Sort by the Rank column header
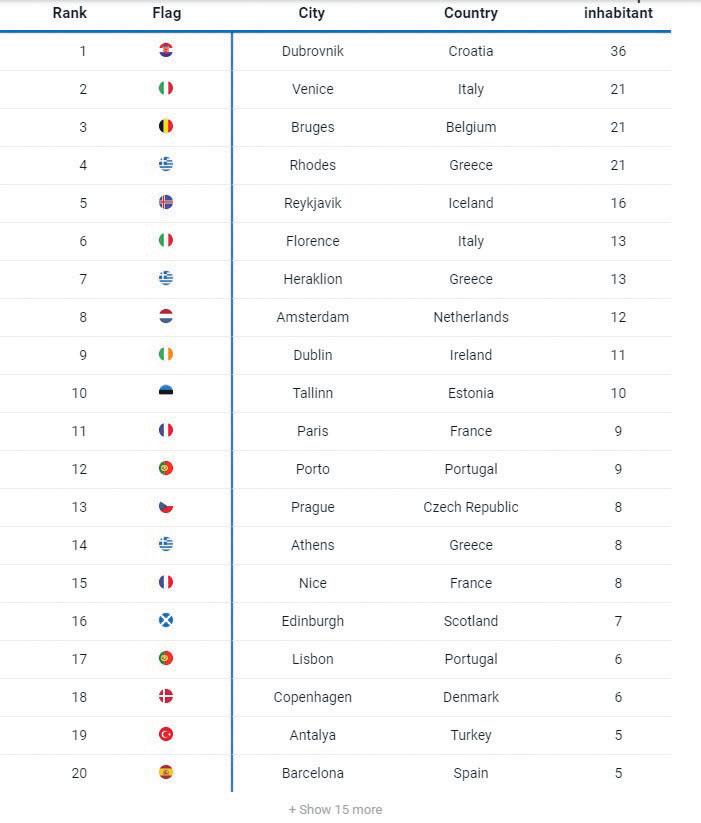This screenshot has width=701, height=823. [69, 13]
